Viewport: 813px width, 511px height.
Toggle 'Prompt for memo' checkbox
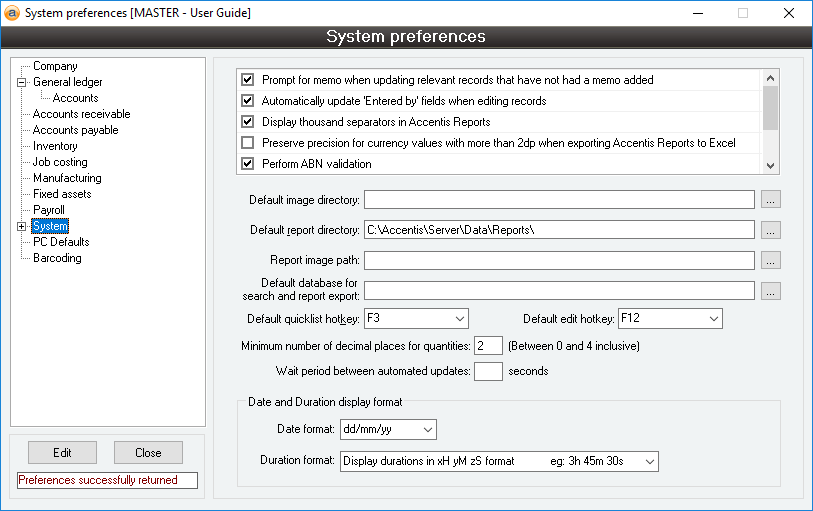coord(248,79)
